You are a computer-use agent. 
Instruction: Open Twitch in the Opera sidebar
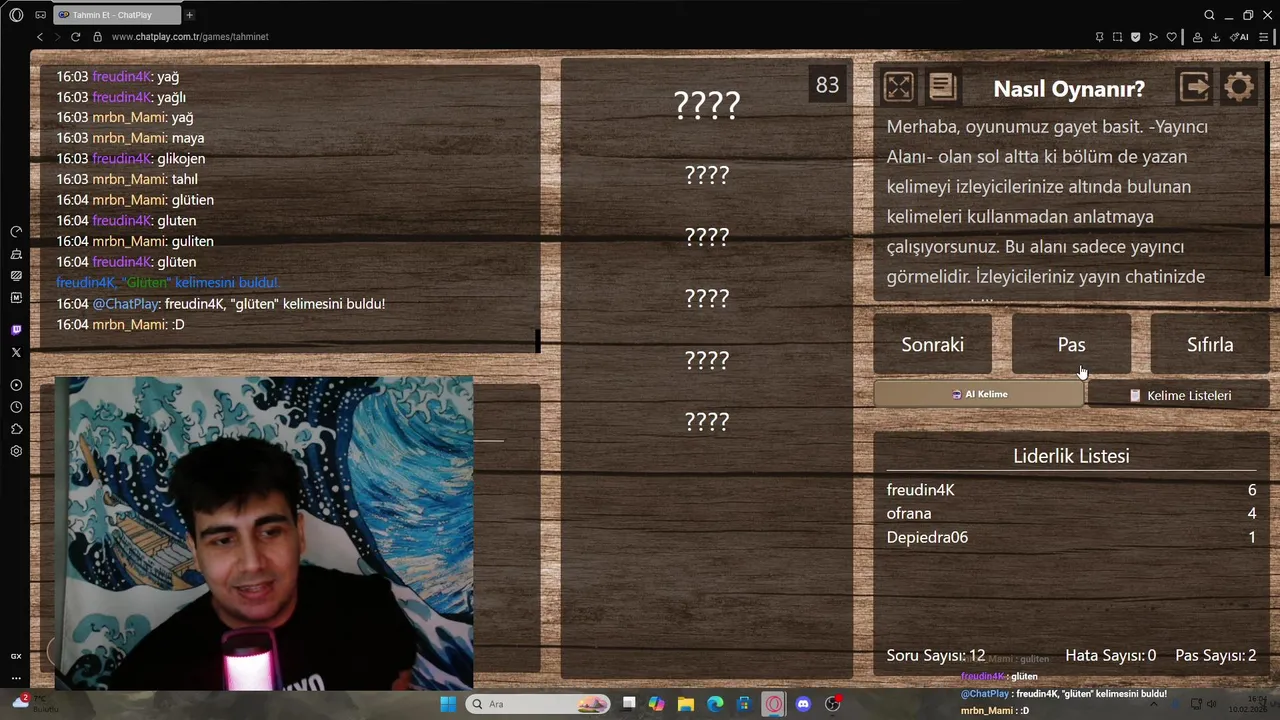point(16,330)
